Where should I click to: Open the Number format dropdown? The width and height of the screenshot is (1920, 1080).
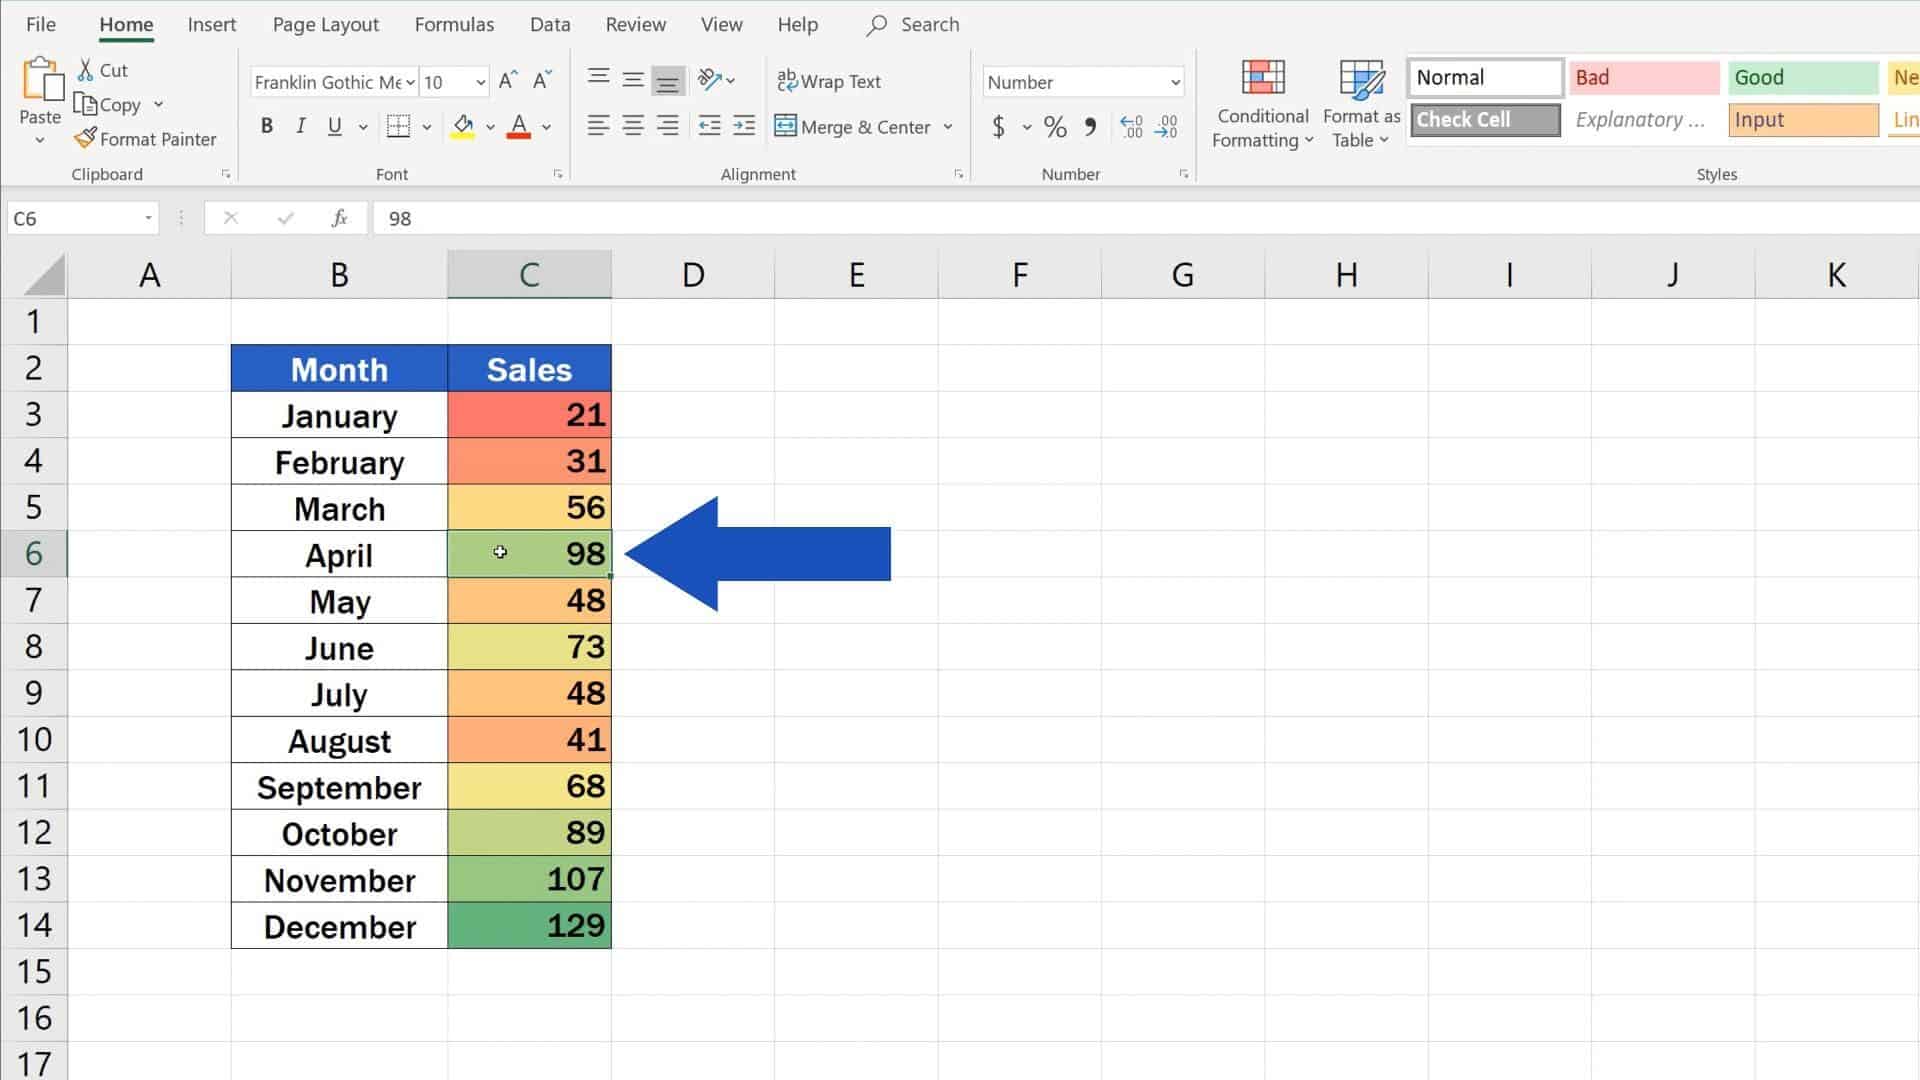(1175, 82)
